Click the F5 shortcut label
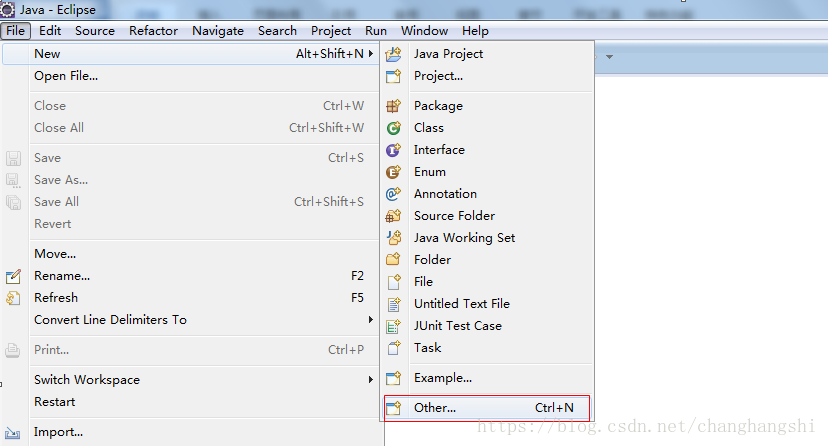The width and height of the screenshot is (828, 446). tap(357, 298)
